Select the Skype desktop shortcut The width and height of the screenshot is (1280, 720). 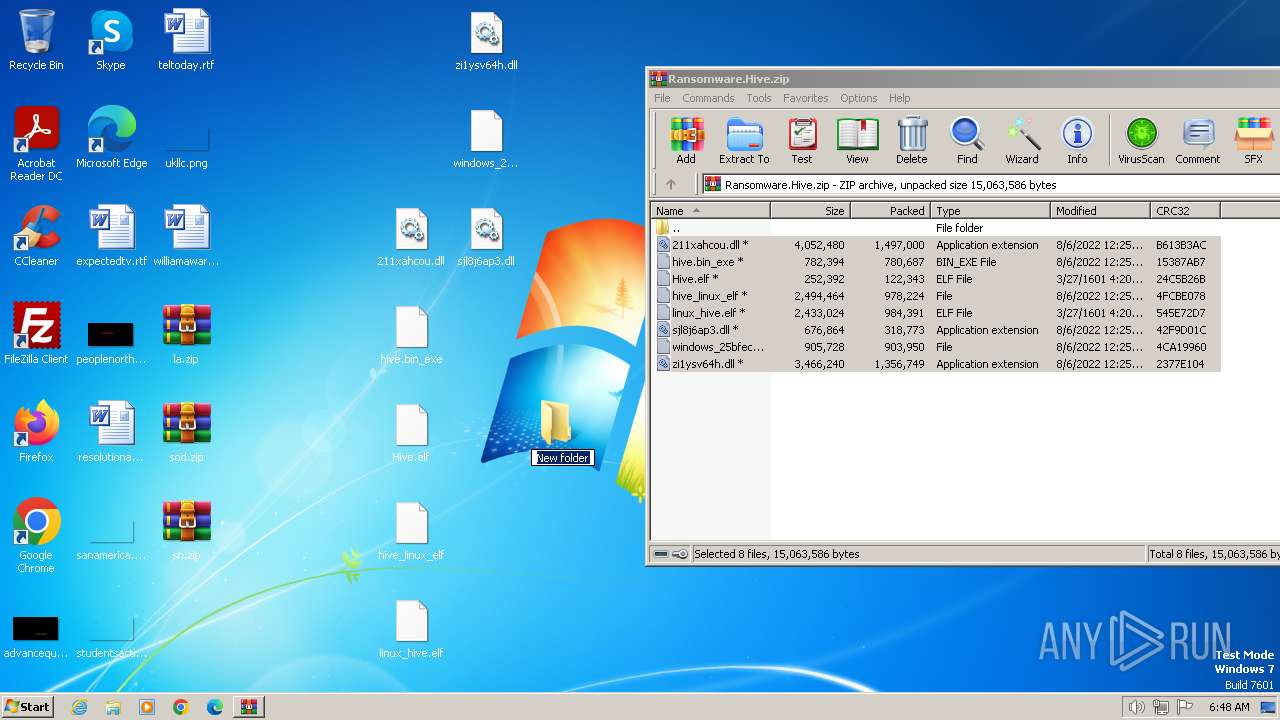pos(110,40)
